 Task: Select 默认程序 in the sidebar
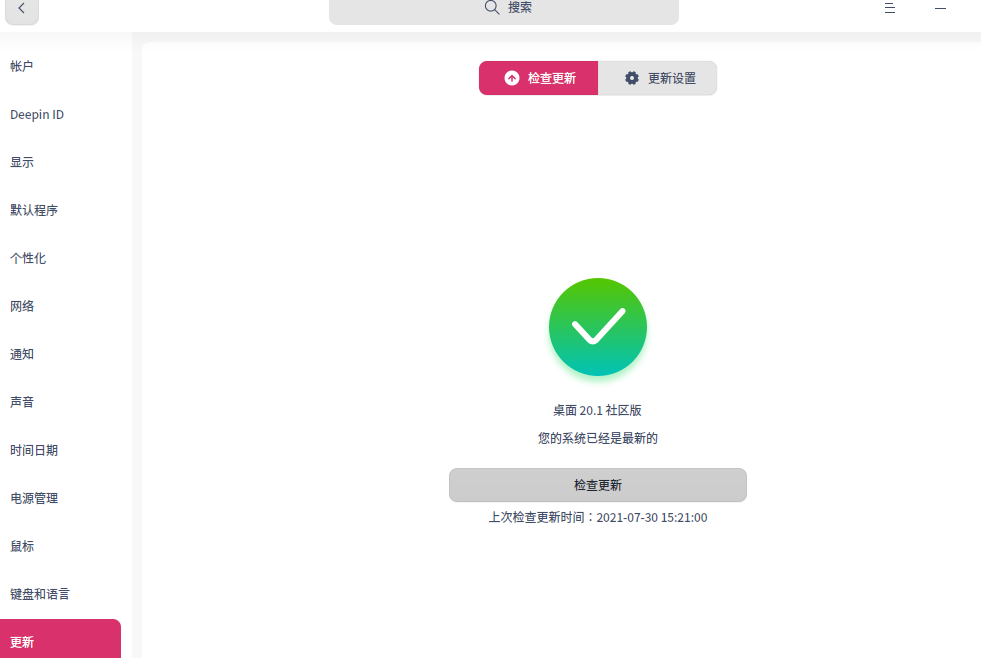pos(34,210)
